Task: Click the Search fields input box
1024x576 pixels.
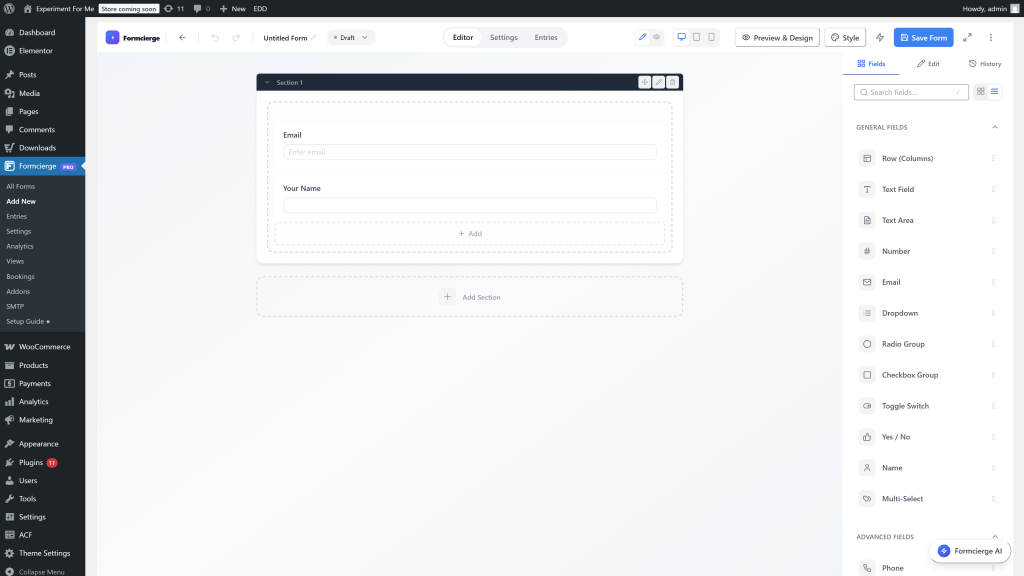Action: click(x=910, y=92)
